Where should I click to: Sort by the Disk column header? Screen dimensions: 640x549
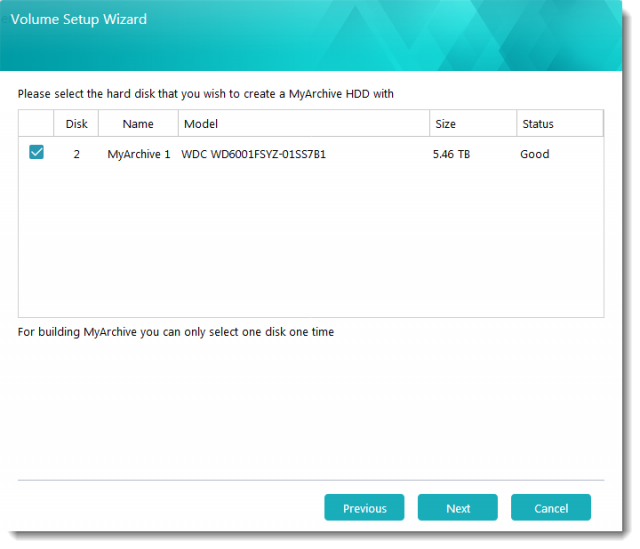click(77, 124)
